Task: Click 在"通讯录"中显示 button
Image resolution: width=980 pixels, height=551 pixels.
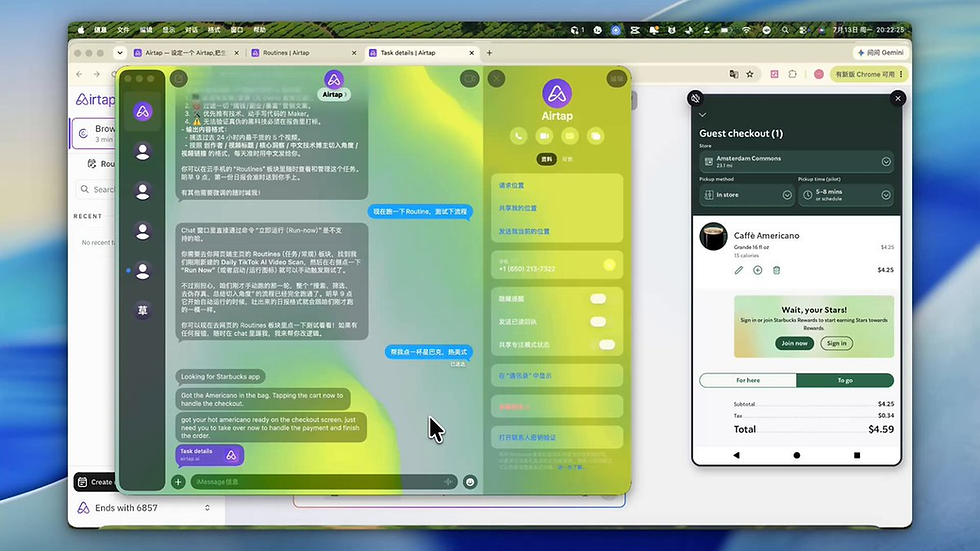Action: [x=557, y=375]
